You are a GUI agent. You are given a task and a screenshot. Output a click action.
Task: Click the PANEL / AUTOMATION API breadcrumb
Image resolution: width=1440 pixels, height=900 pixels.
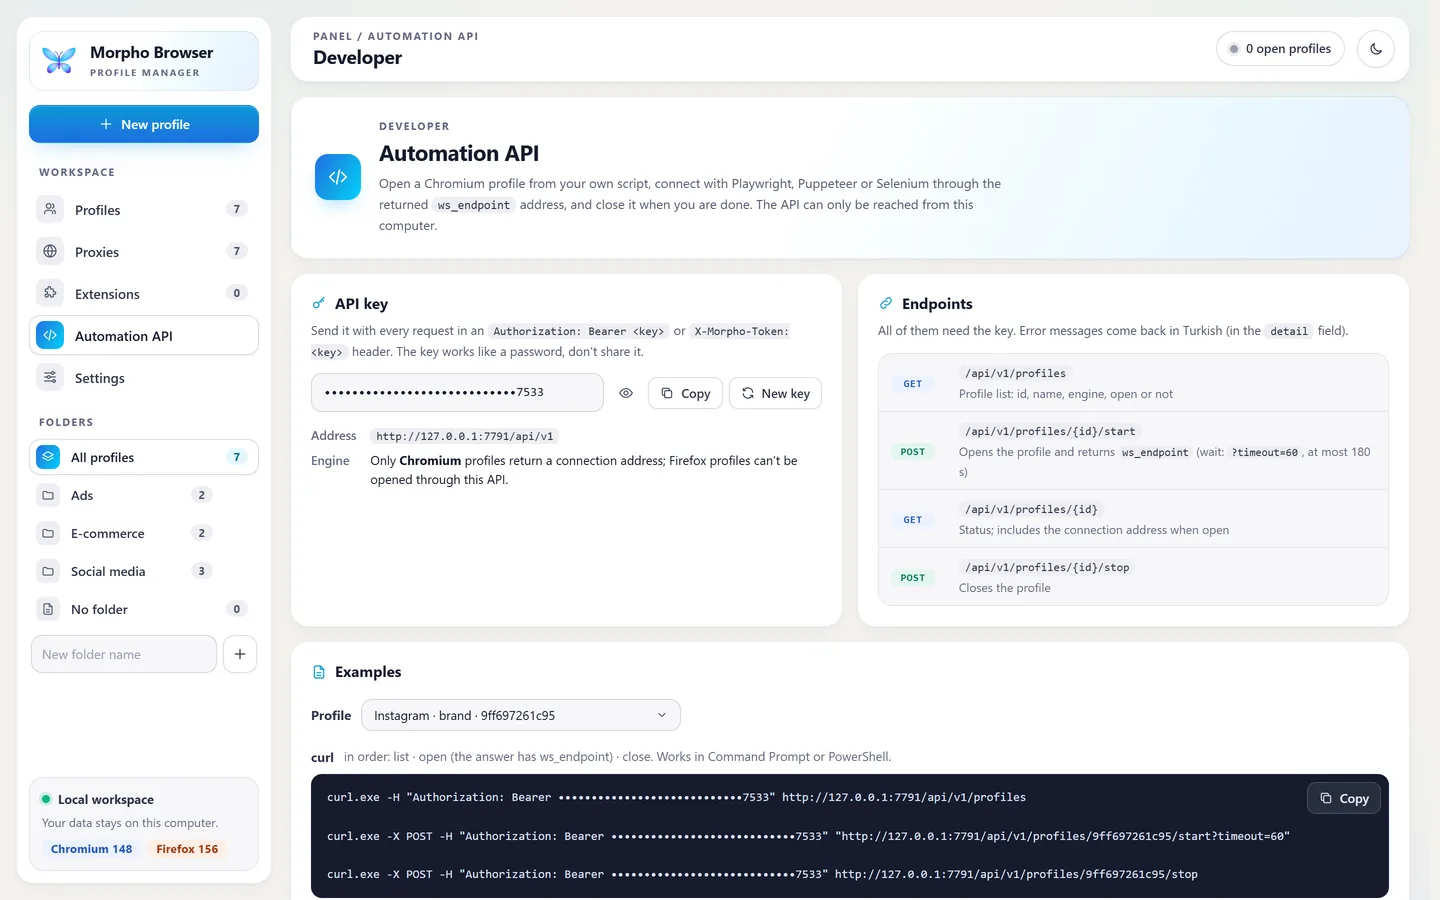pyautogui.click(x=396, y=36)
